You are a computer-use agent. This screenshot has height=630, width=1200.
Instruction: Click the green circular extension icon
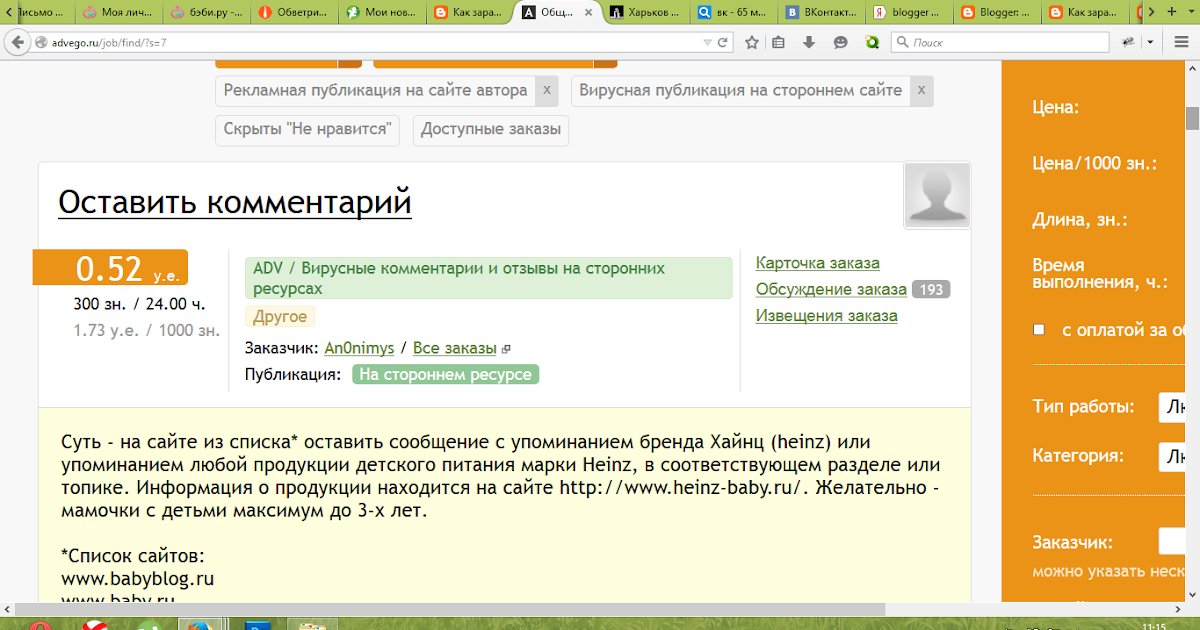[872, 43]
